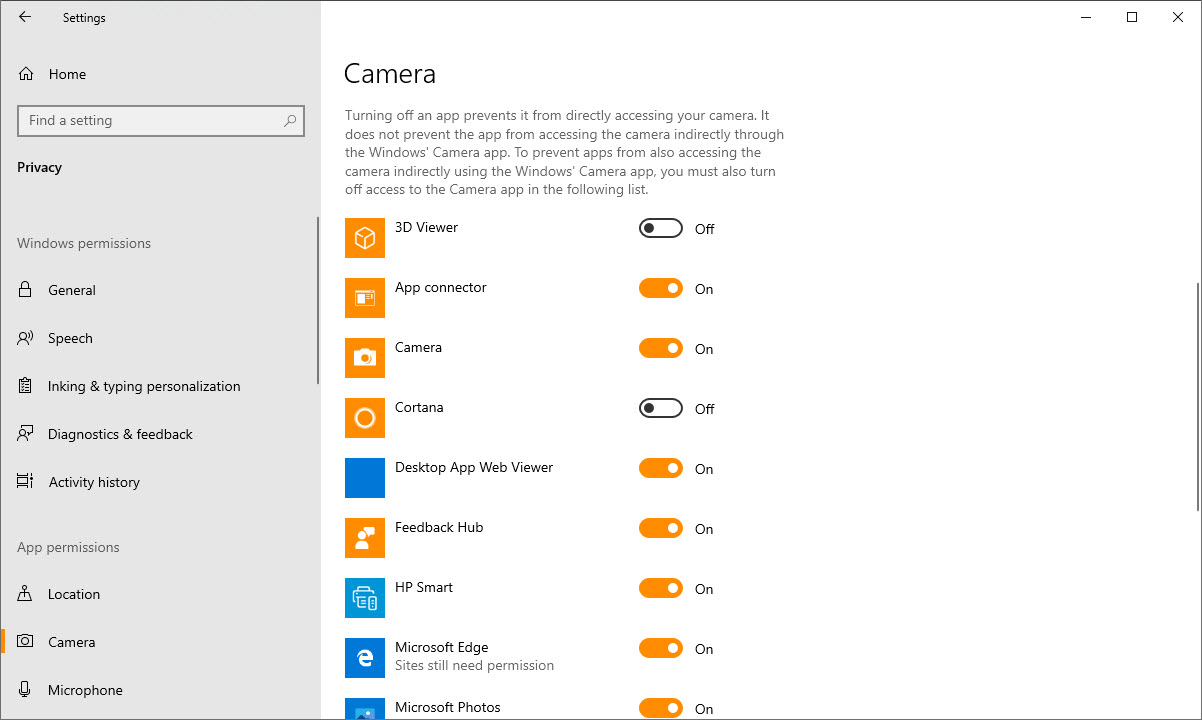Viewport: 1202px width, 720px height.
Task: Click the General lock icon
Action: point(26,290)
